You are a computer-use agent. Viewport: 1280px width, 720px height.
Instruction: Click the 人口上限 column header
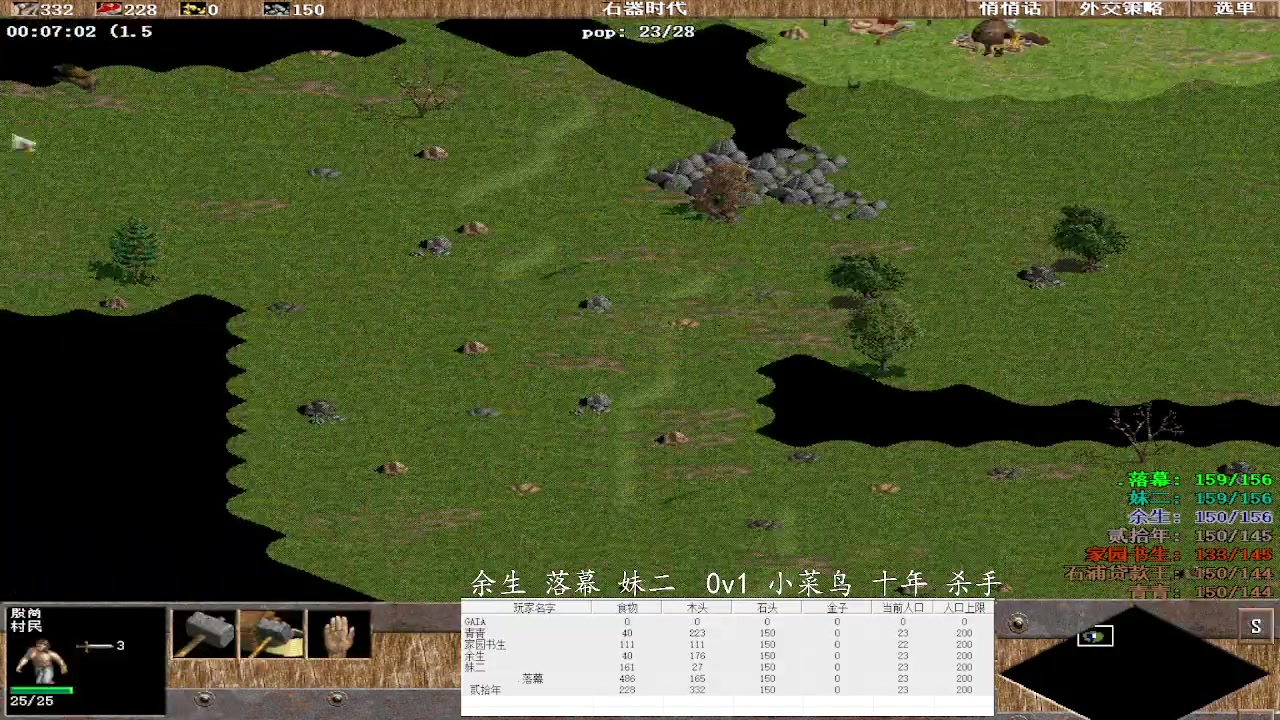(964, 608)
